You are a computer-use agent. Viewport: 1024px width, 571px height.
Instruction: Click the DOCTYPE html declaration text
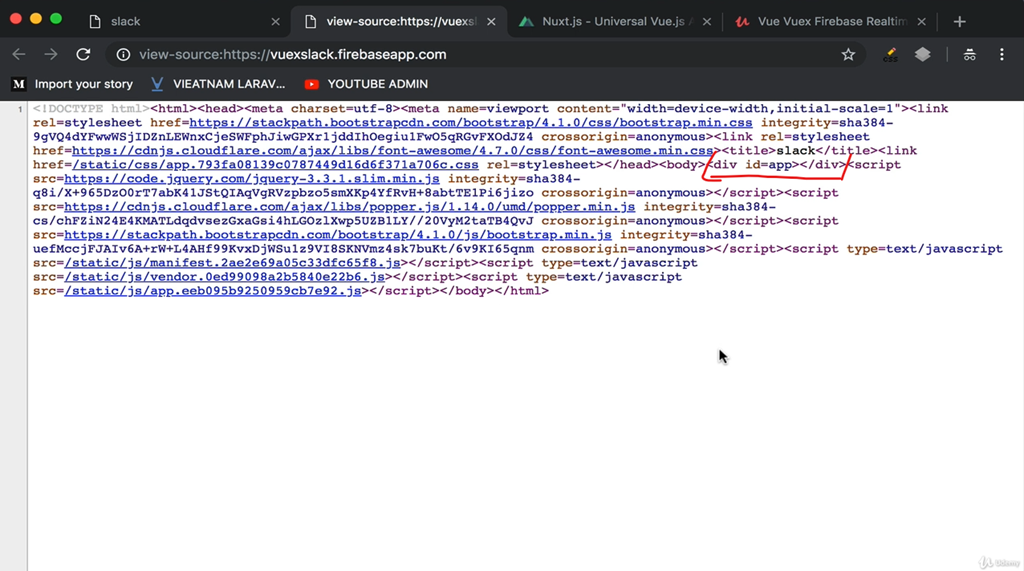(x=91, y=108)
